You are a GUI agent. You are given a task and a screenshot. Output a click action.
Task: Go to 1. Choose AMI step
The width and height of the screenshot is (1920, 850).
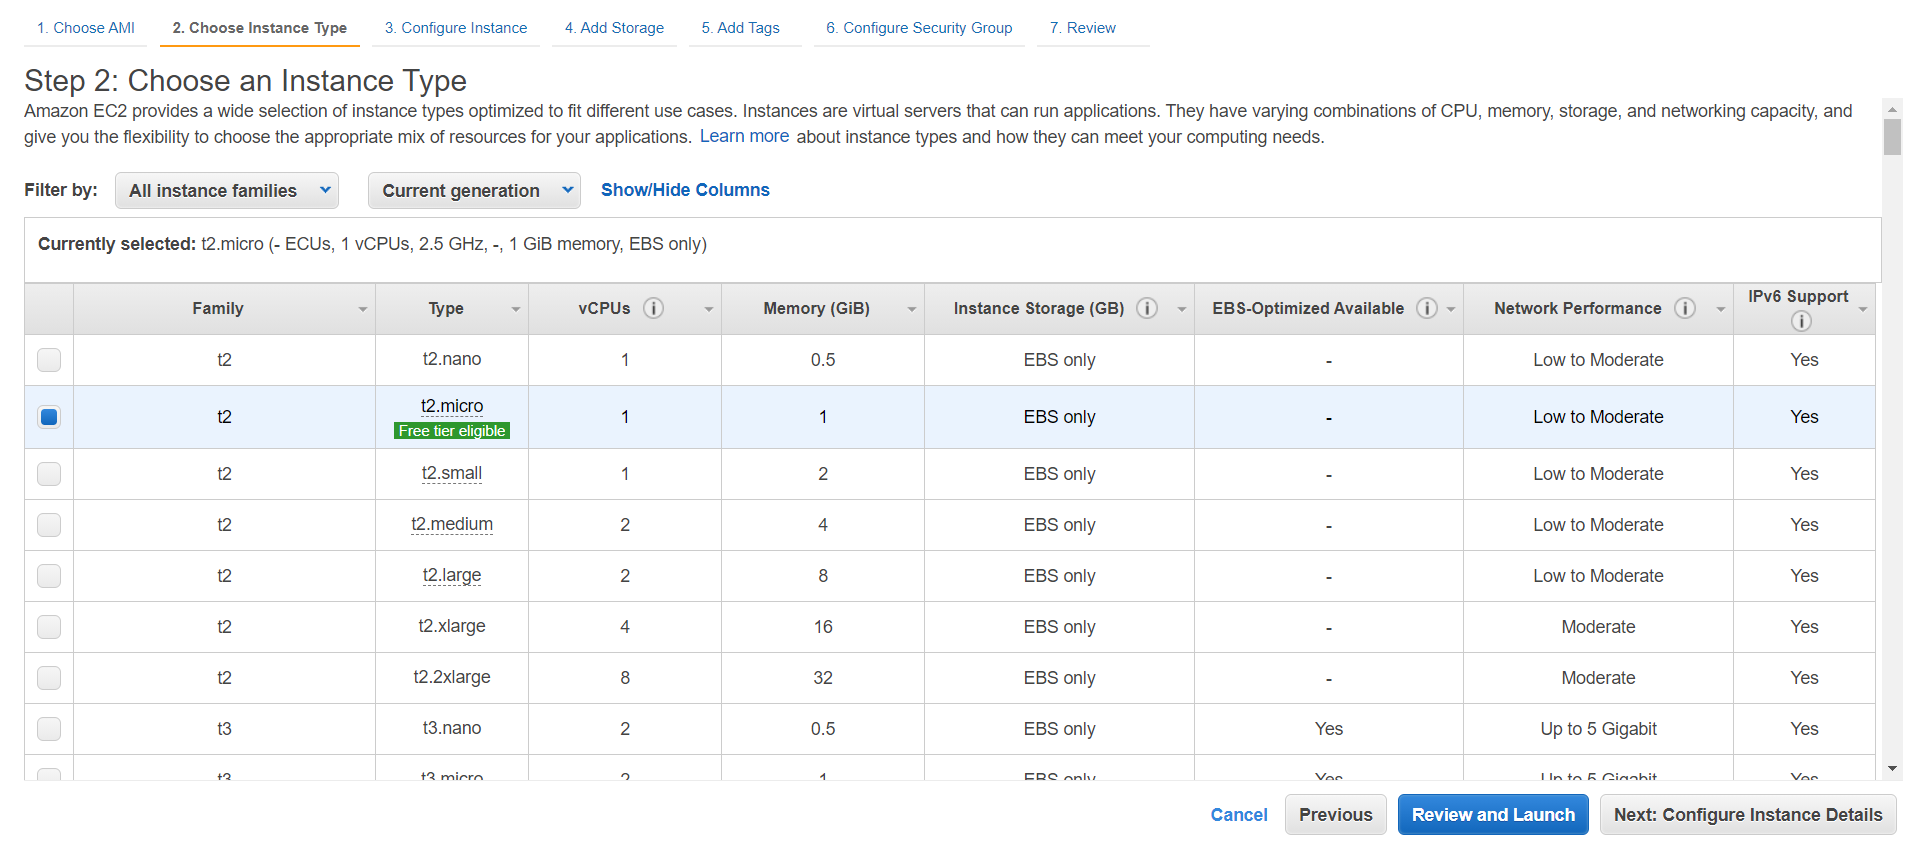coord(86,28)
